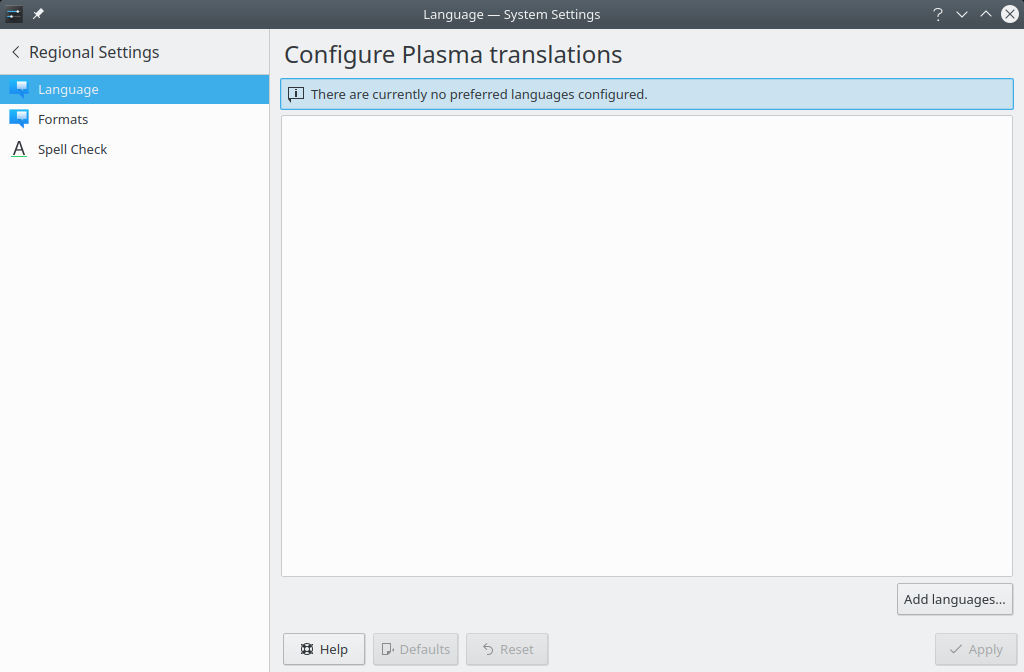Click the info icon in the message banner
1024x672 pixels.
click(296, 94)
